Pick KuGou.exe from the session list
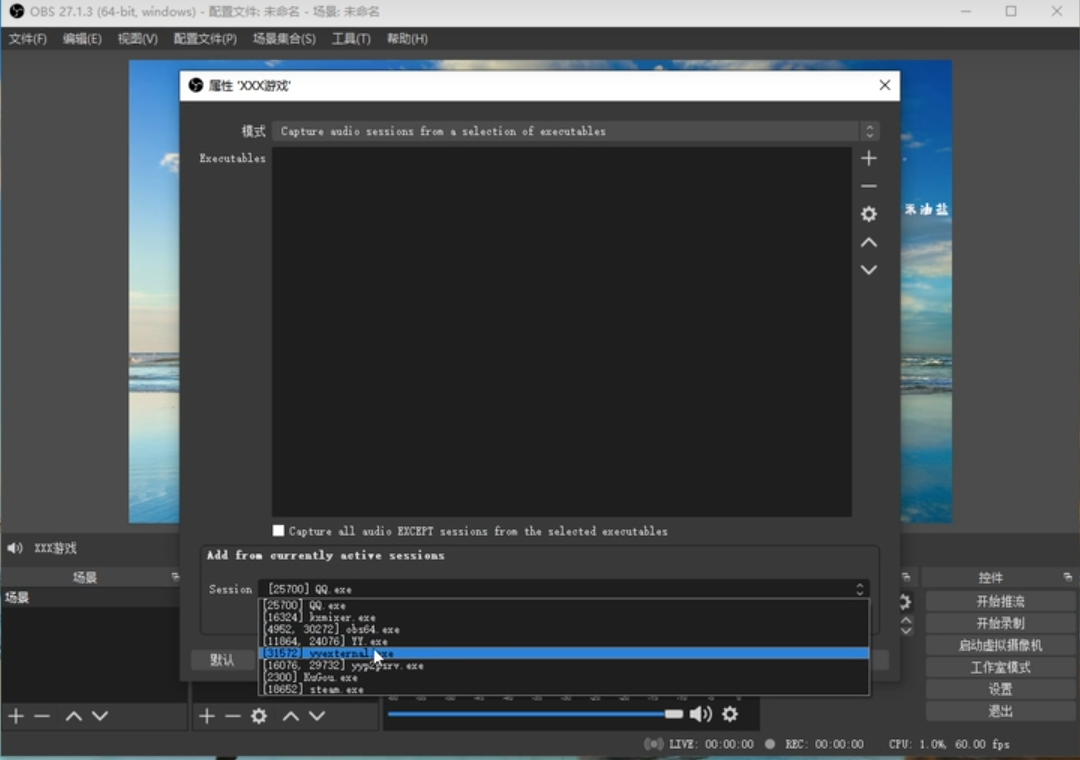1080x760 pixels. coord(330,677)
